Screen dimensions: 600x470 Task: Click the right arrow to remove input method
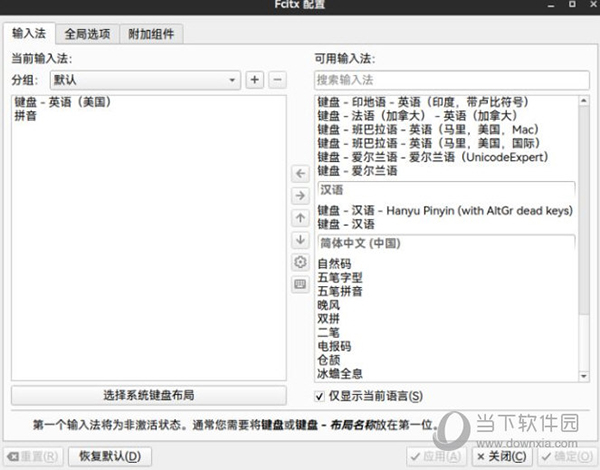[300, 196]
